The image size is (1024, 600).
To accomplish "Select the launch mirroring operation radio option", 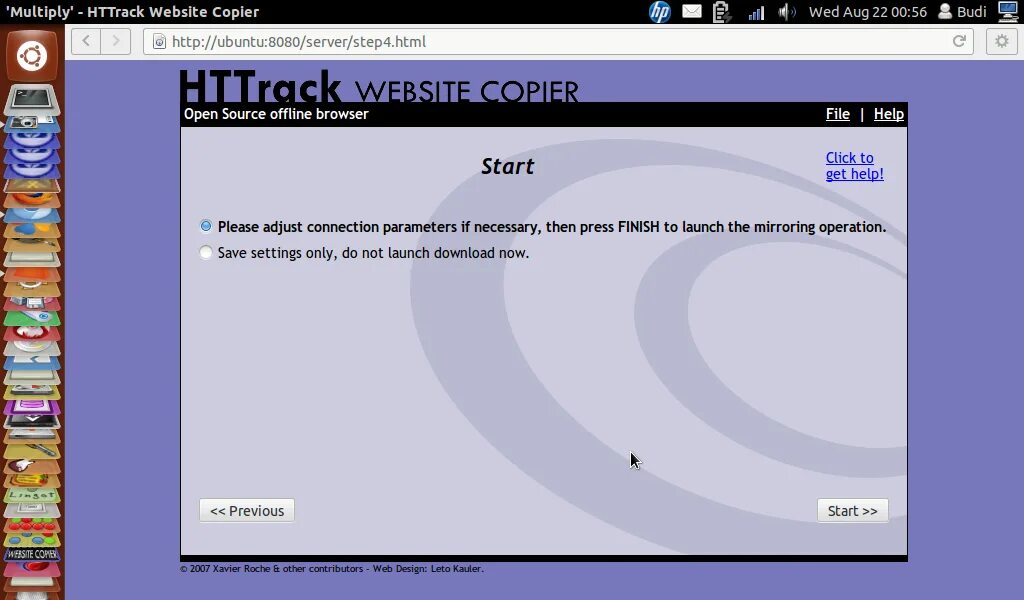I will 206,226.
